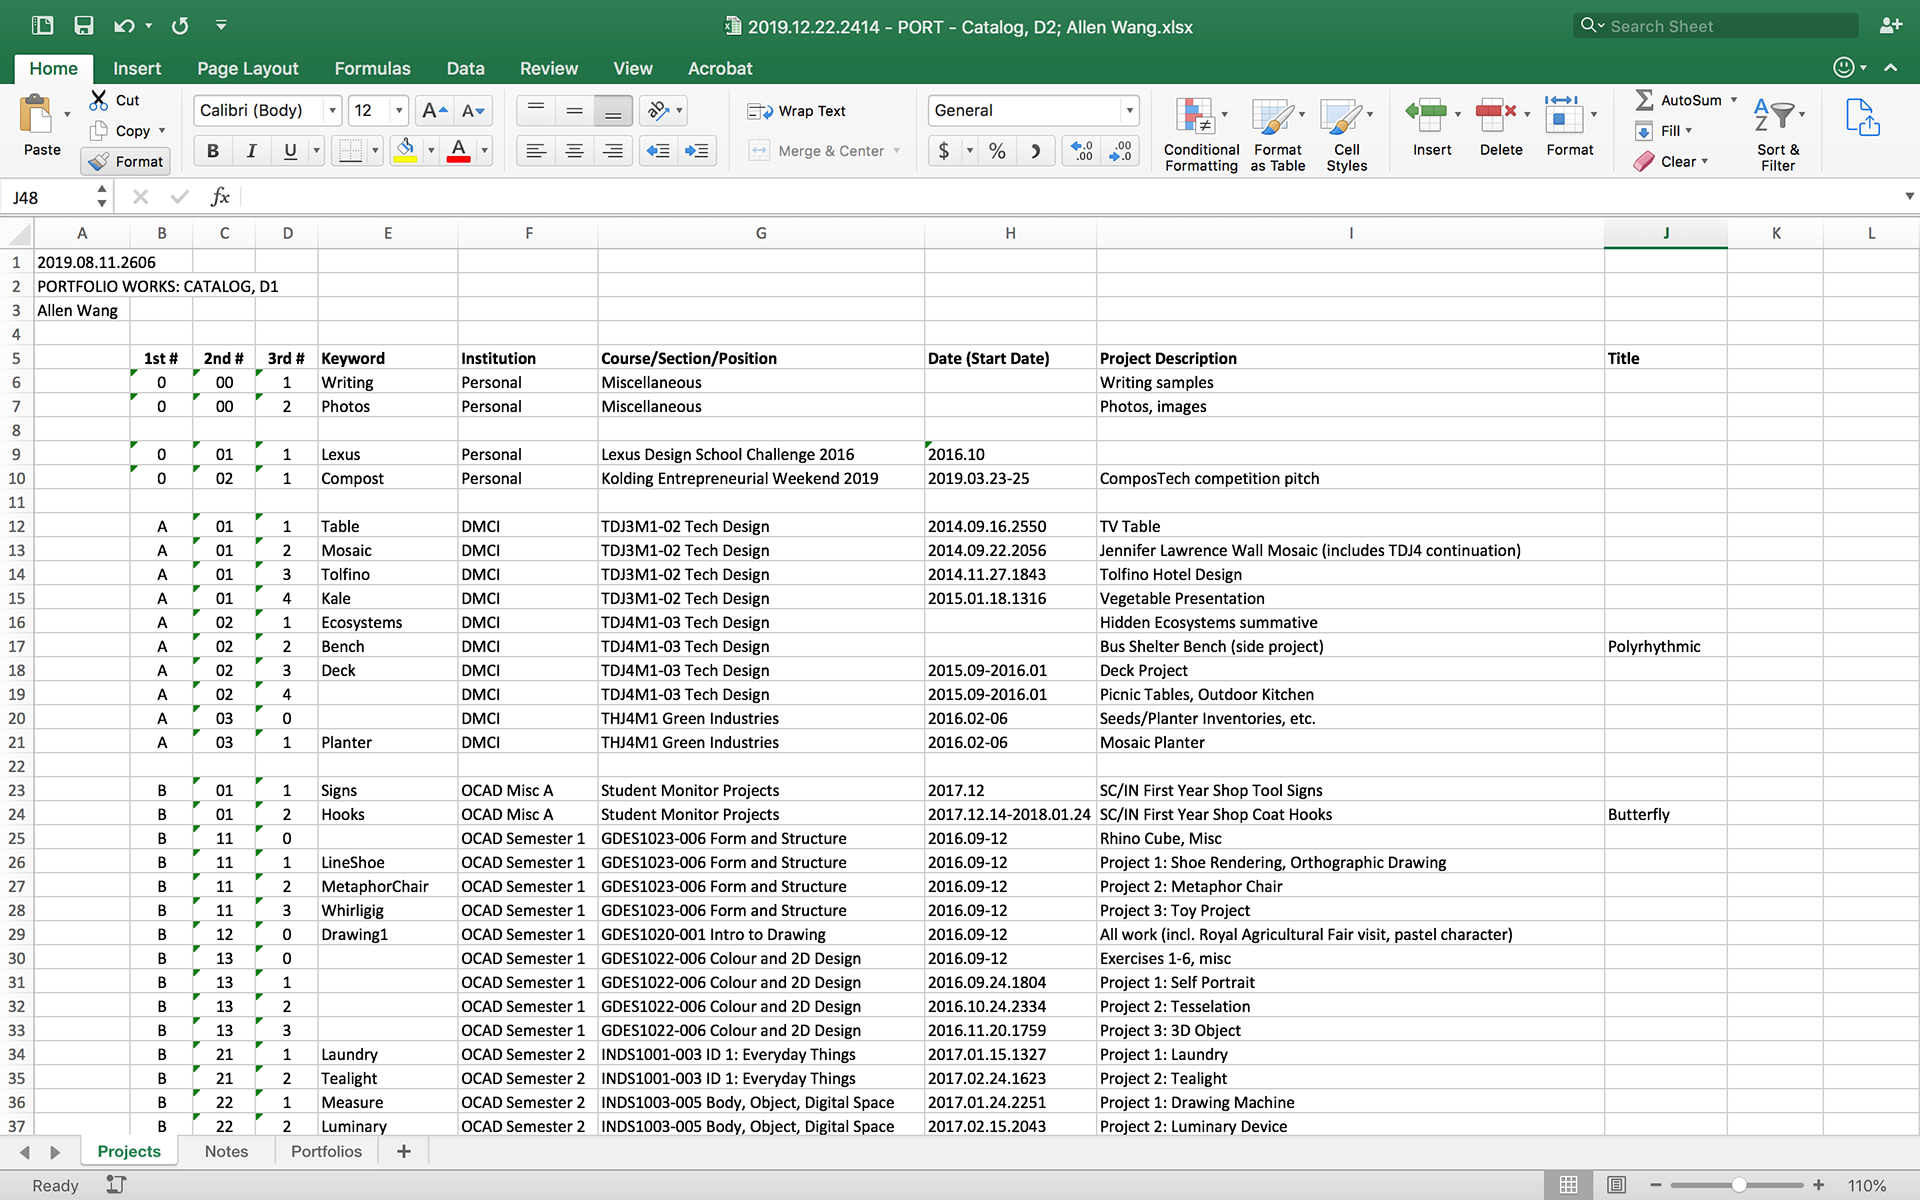The width and height of the screenshot is (1920, 1200).
Task: Click the increase indent icon
Action: (696, 151)
